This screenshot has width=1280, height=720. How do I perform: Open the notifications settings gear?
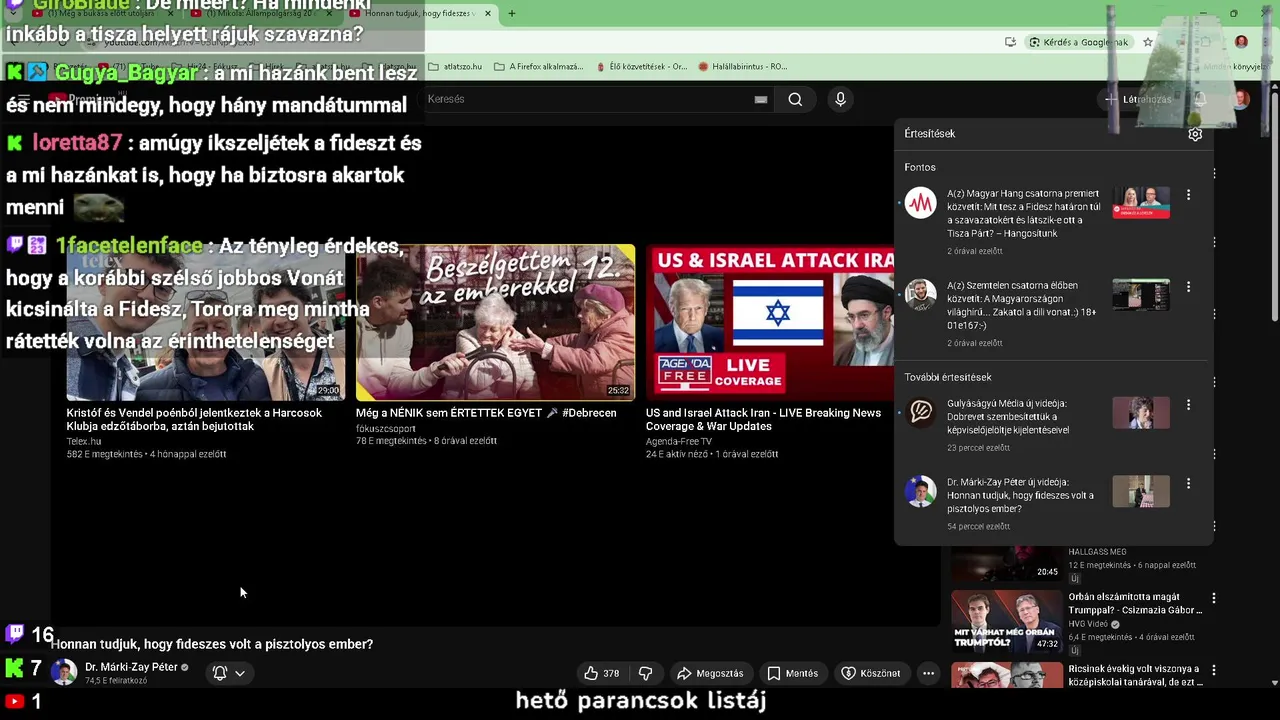[1195, 134]
